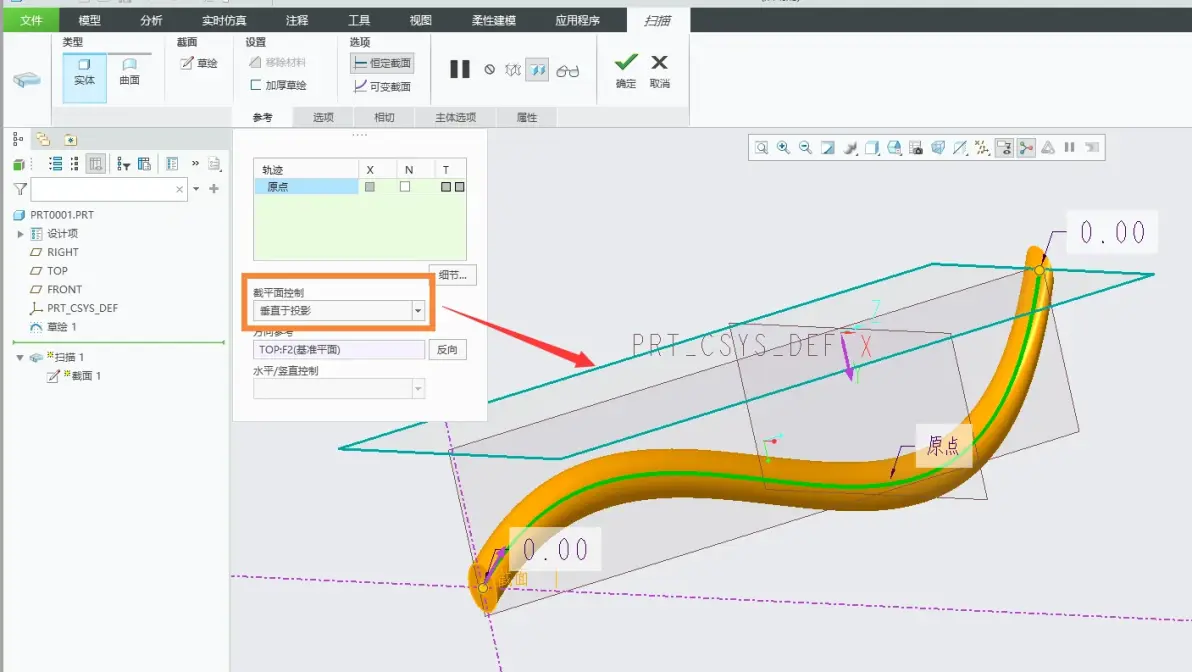The width and height of the screenshot is (1192, 672).
Task: Select 曲面 surface type icon
Action: pyautogui.click(x=129, y=71)
